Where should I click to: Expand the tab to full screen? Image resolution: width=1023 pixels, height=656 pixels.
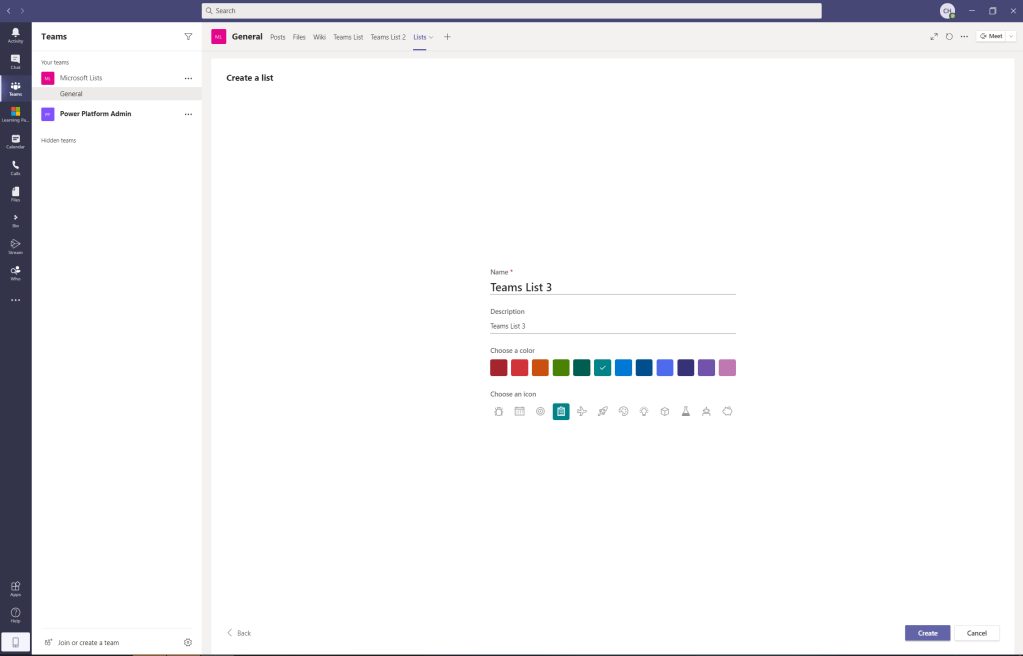point(934,36)
